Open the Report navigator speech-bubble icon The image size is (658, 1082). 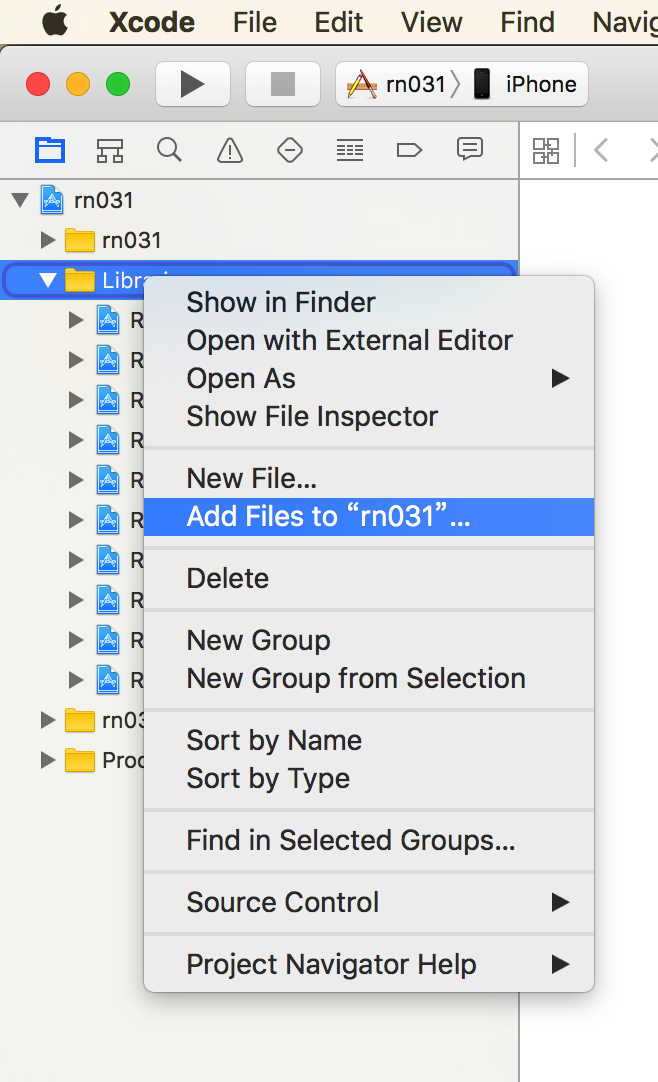click(469, 150)
